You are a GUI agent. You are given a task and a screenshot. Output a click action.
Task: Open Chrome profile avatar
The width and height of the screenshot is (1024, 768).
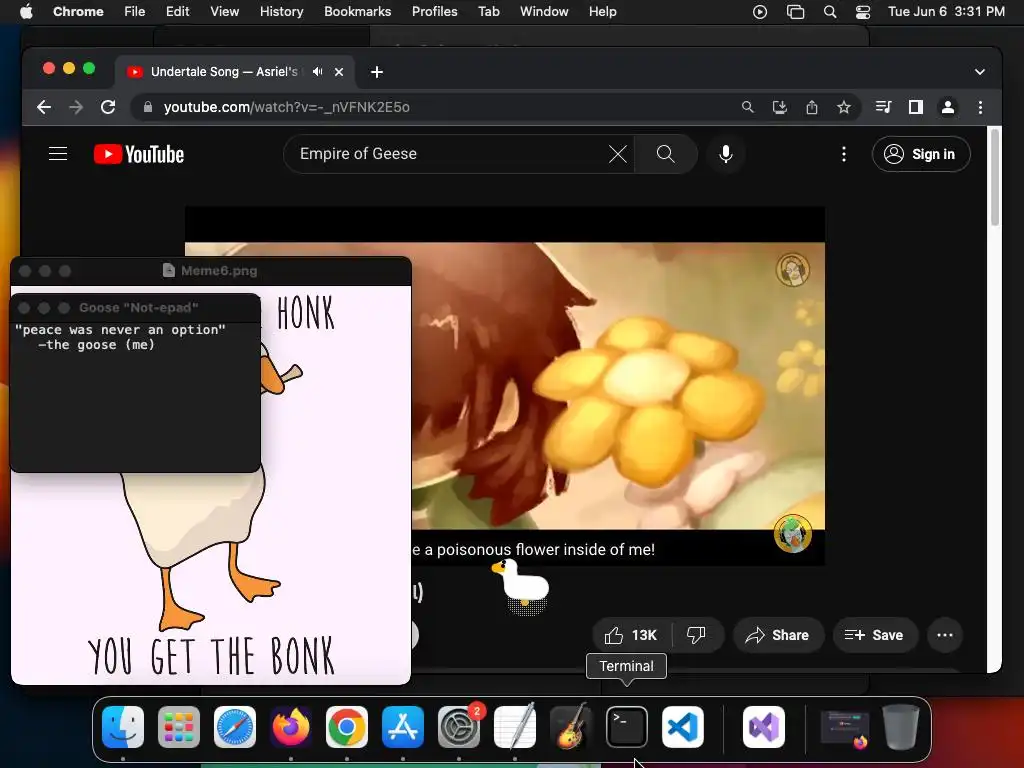948,107
